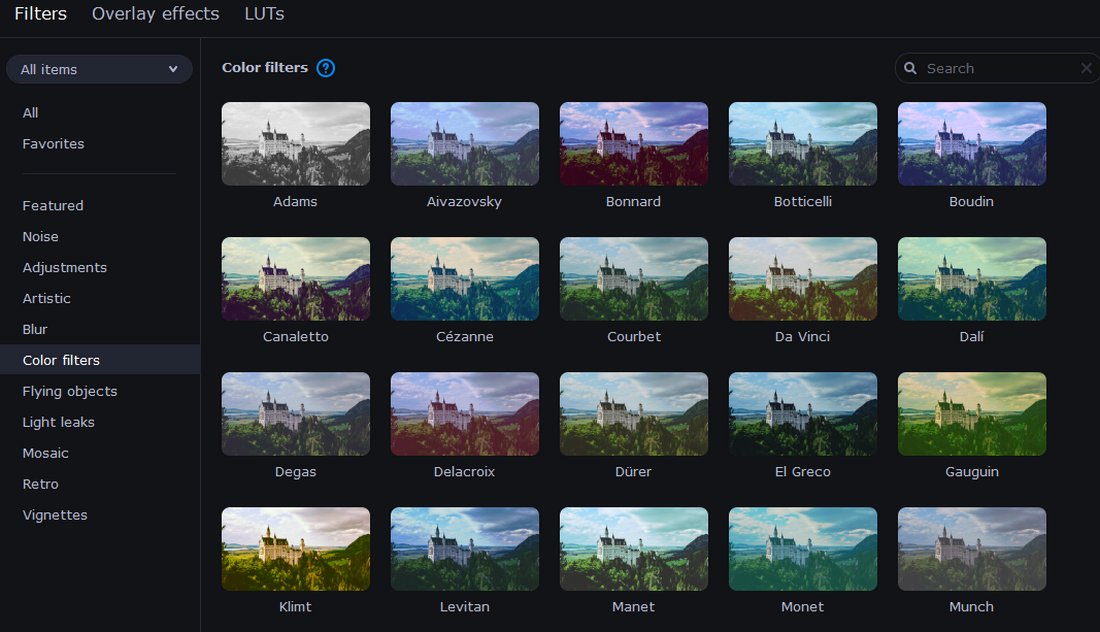Choose the Manet filter thumbnail
This screenshot has height=632, width=1100.
point(633,549)
